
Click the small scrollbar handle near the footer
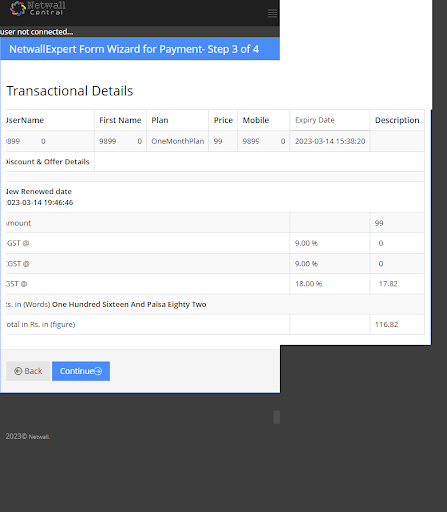tap(277, 417)
